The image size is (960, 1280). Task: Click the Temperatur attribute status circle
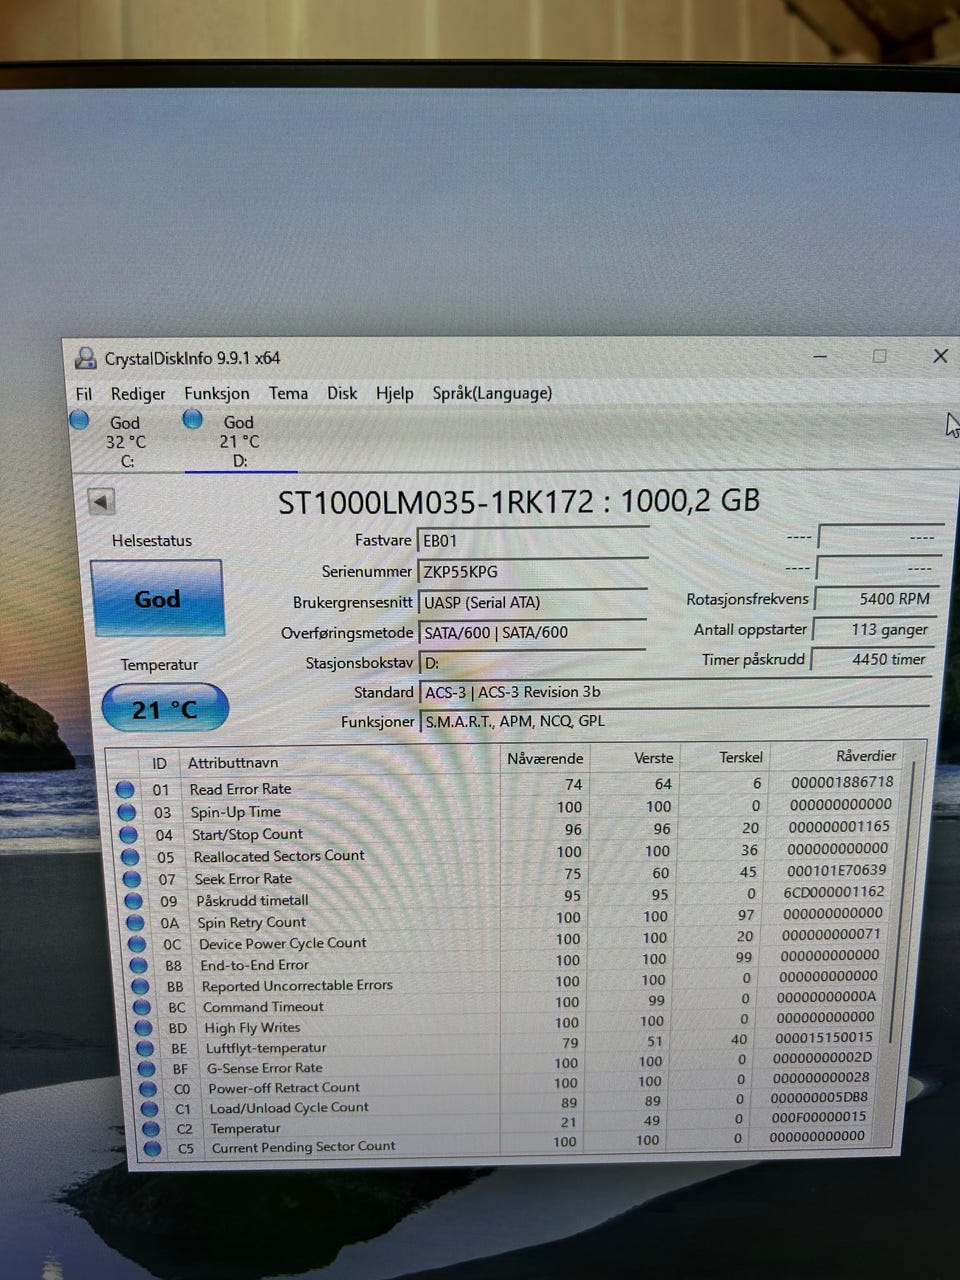(150, 1128)
